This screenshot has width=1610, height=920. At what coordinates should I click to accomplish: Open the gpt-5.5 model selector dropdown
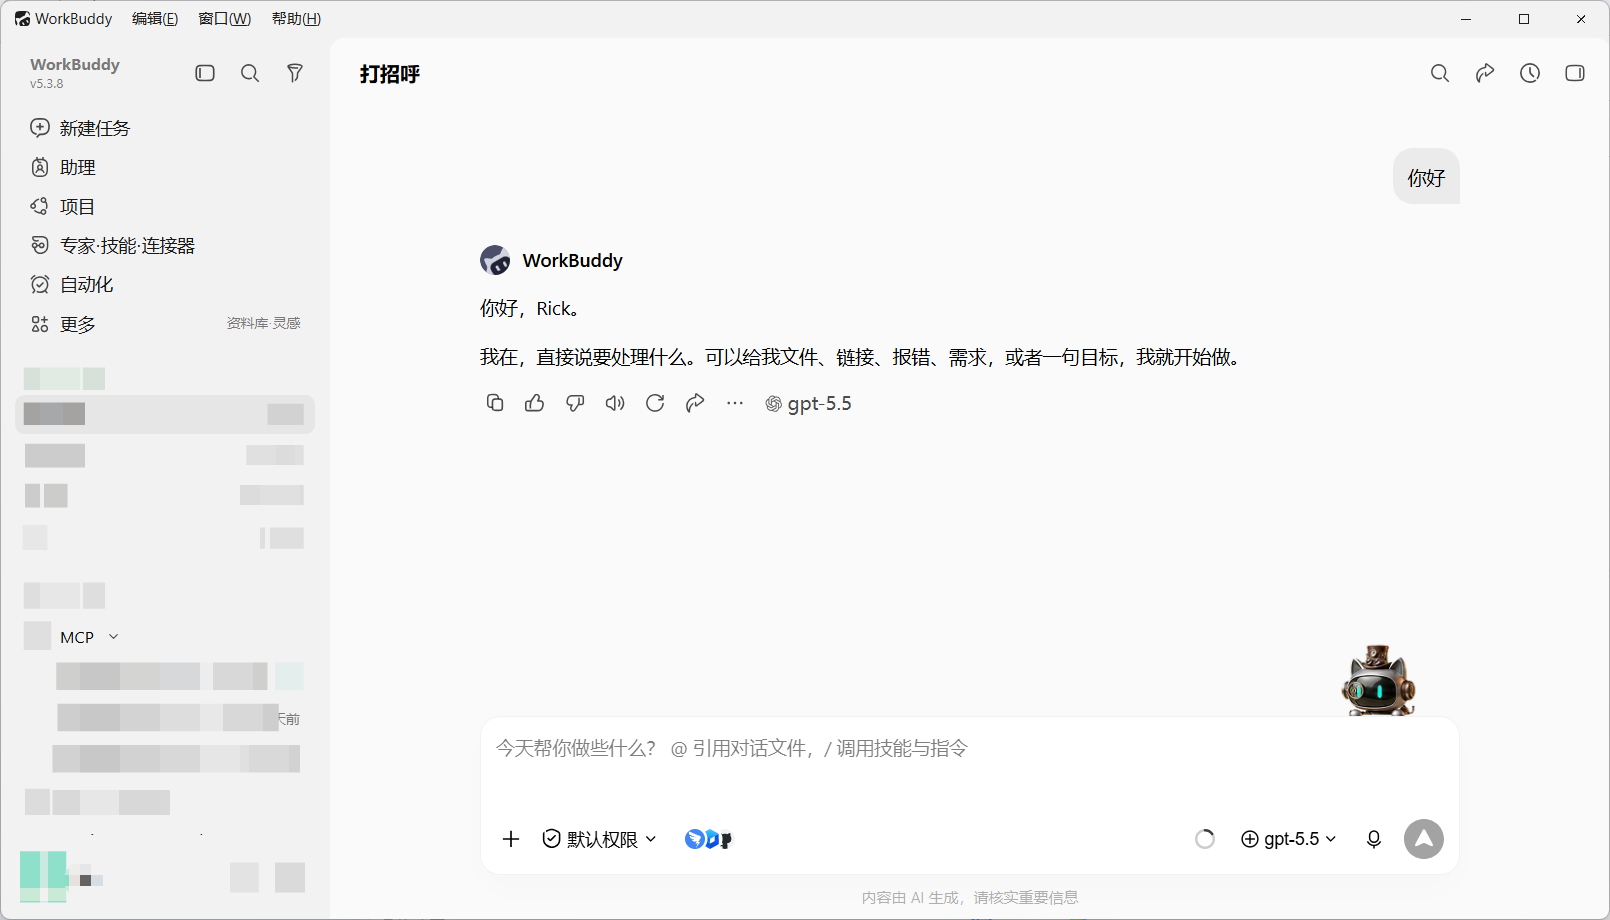coord(1288,839)
